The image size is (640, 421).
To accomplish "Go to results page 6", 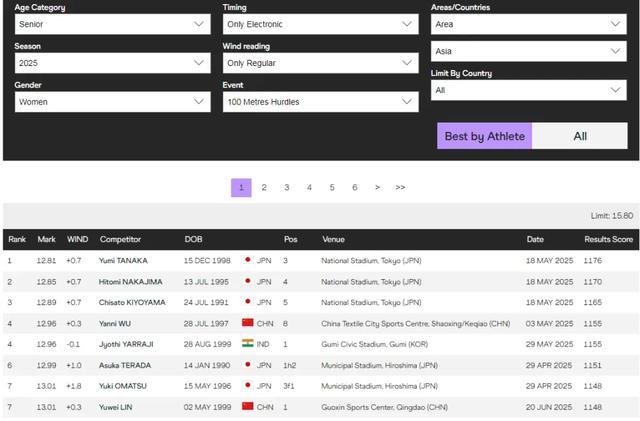I will 354,188.
